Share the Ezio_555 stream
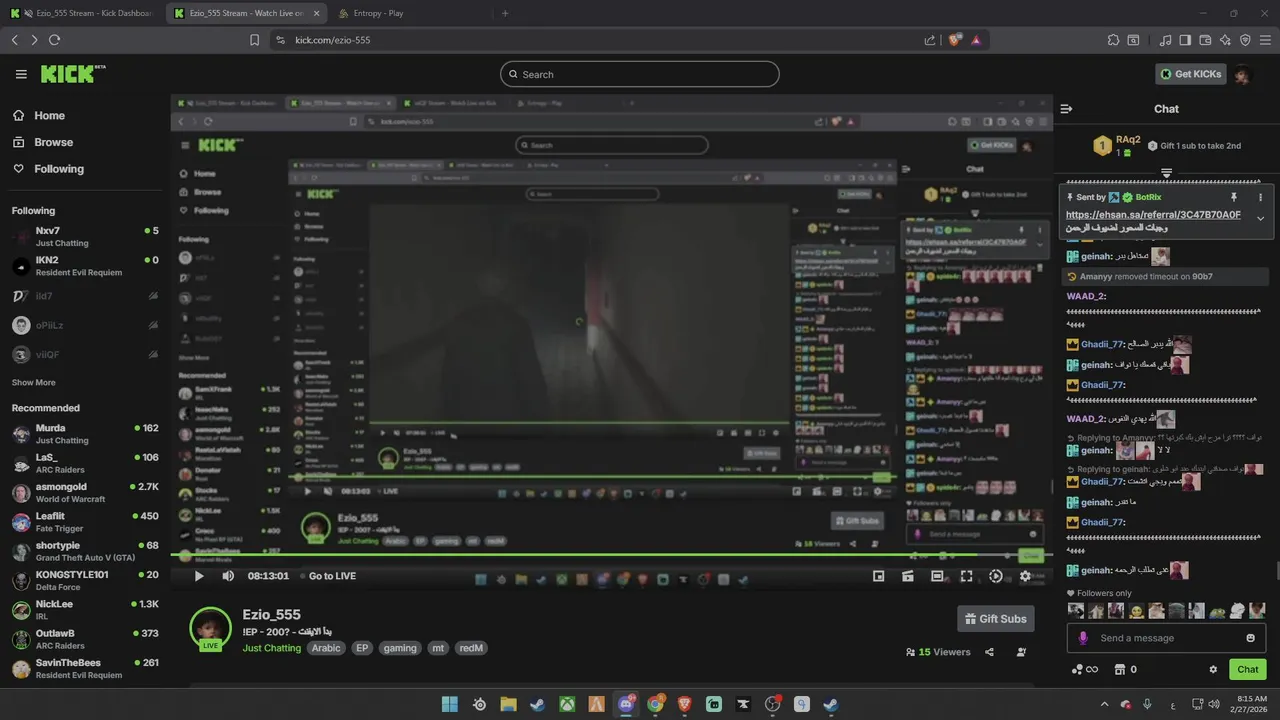Image resolution: width=1280 pixels, height=720 pixels. click(x=989, y=652)
